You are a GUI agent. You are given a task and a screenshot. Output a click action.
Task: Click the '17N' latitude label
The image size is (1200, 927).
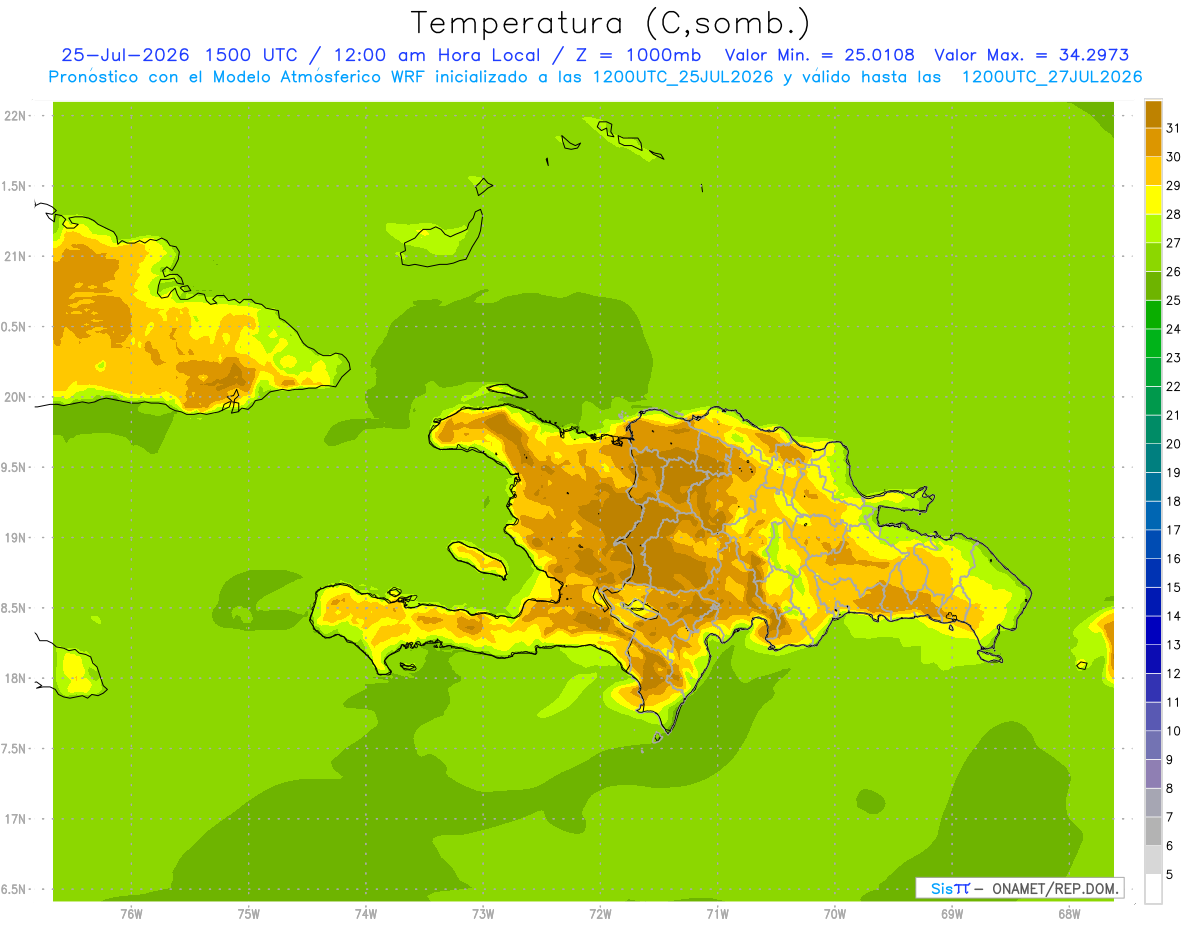click(x=16, y=820)
